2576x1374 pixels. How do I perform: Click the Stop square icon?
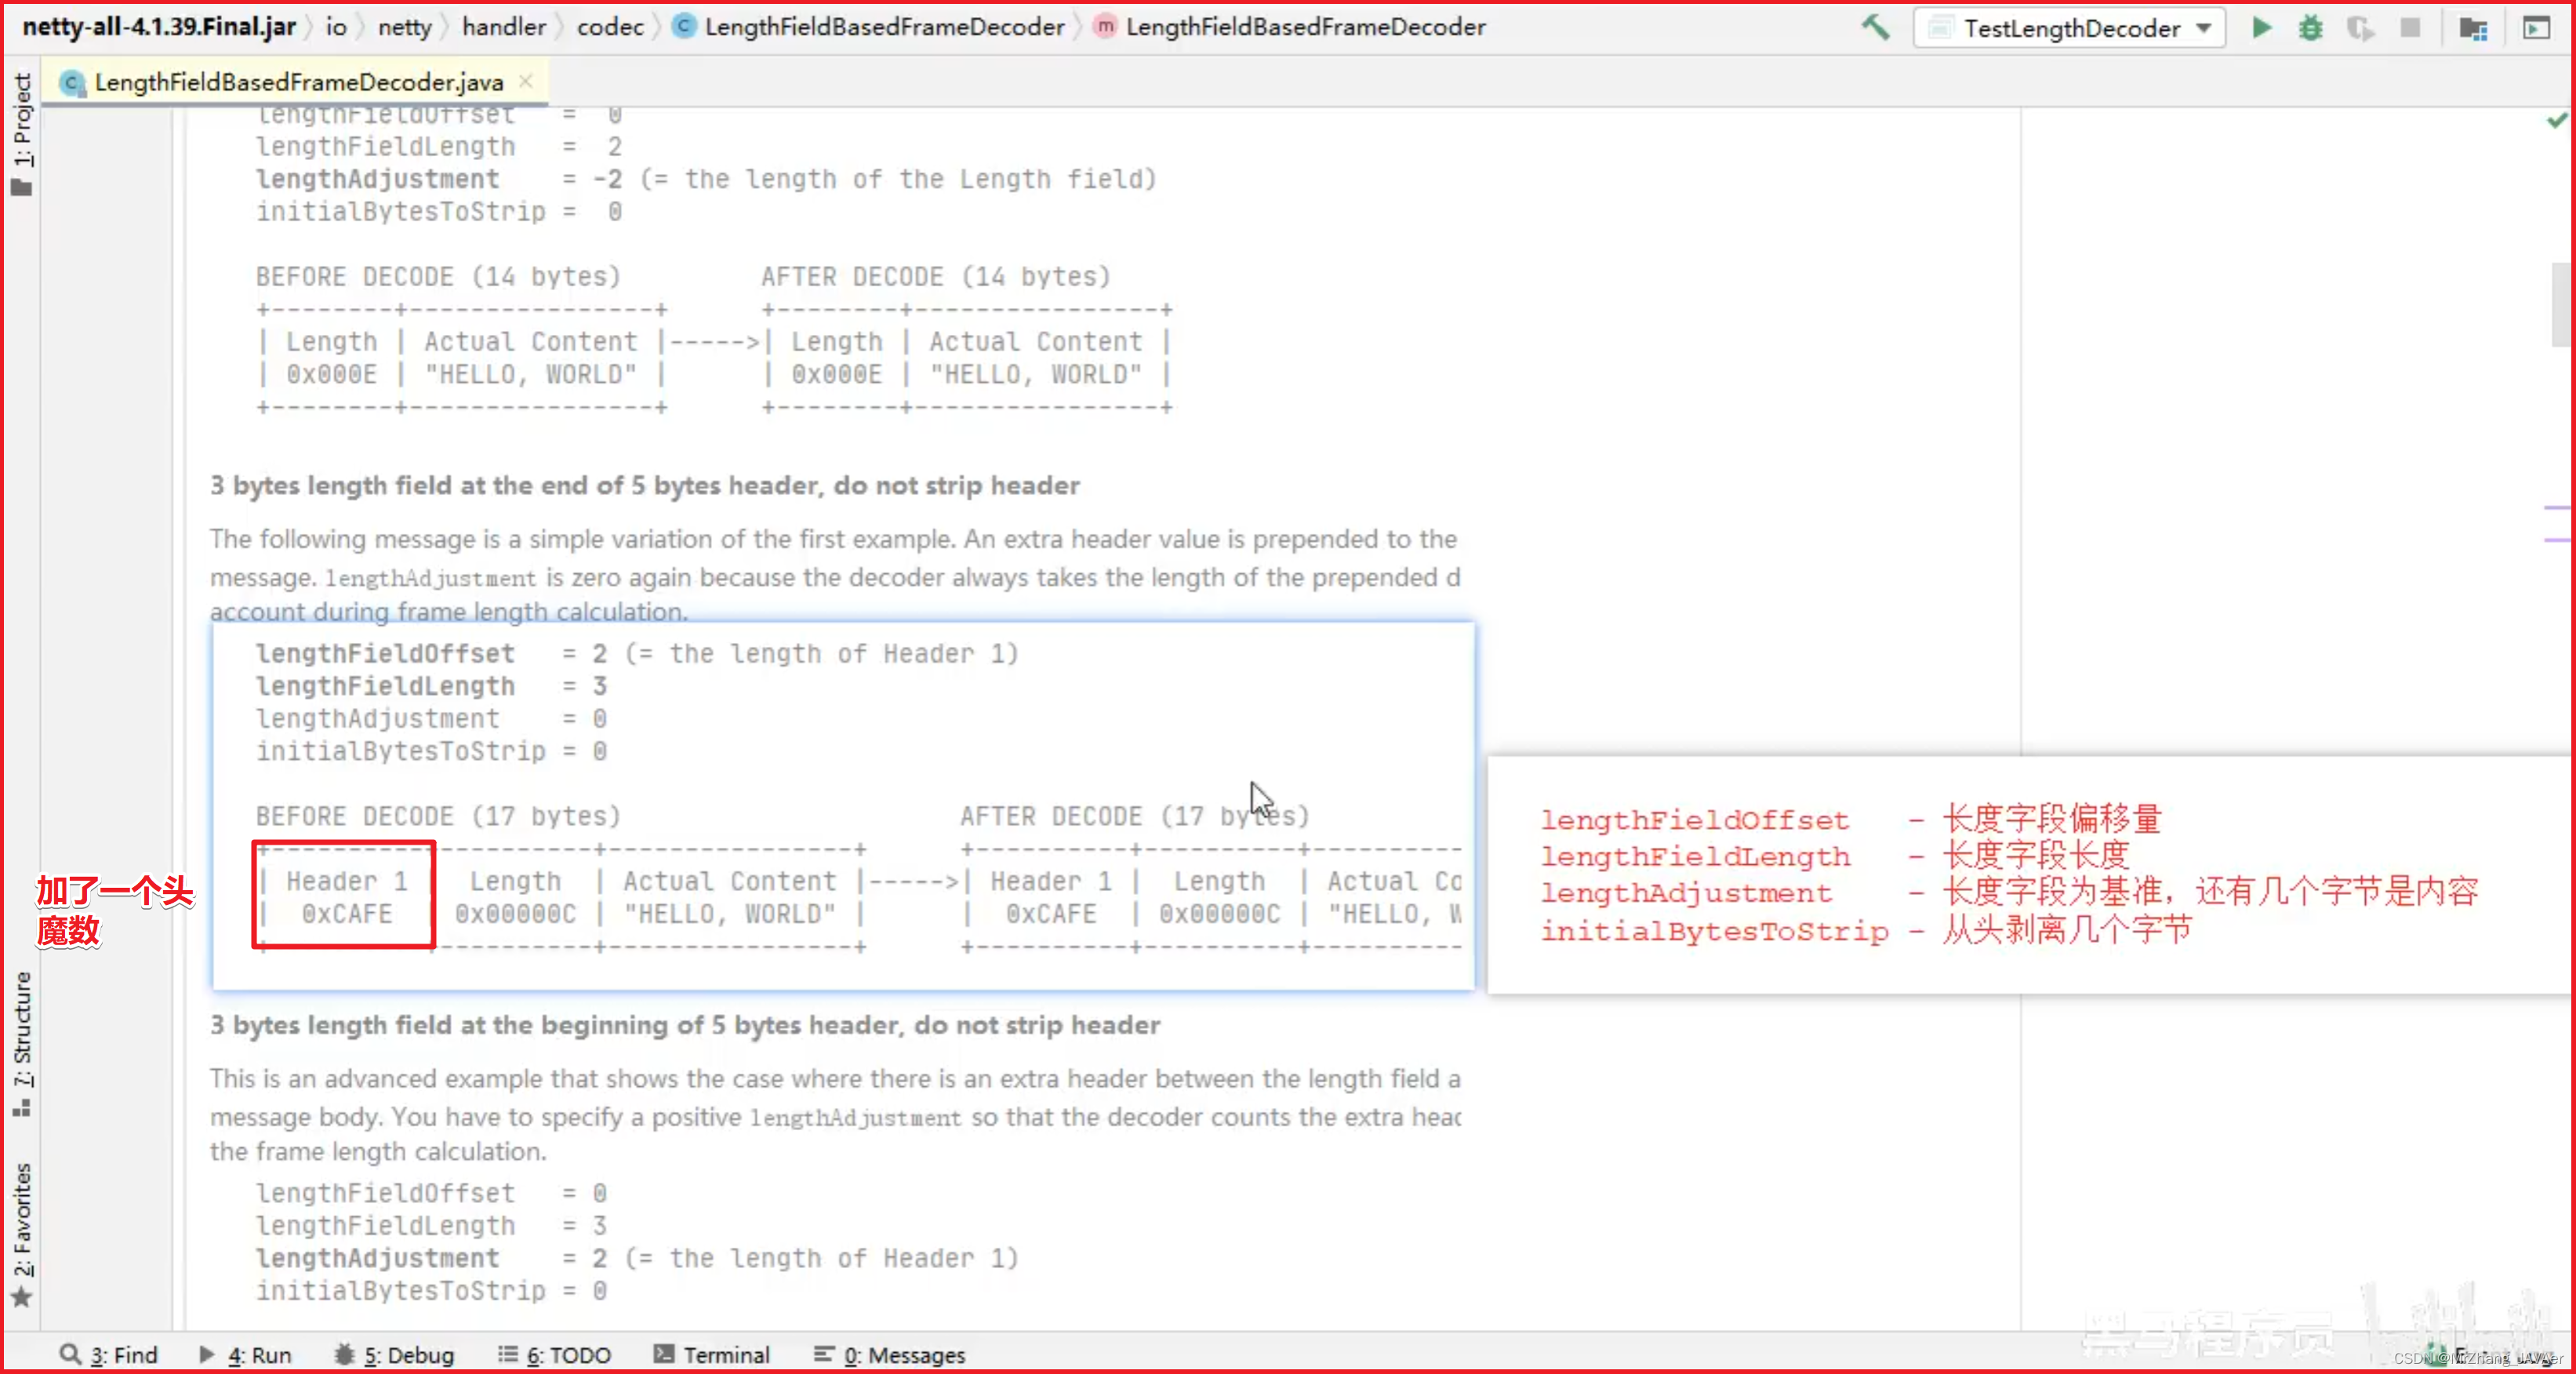pyautogui.click(x=2410, y=27)
